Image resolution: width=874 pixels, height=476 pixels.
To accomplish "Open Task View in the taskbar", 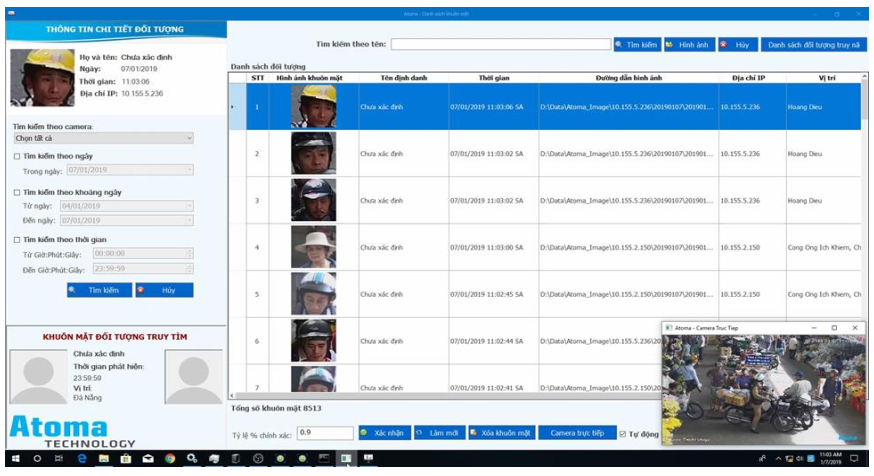I will [x=59, y=459].
